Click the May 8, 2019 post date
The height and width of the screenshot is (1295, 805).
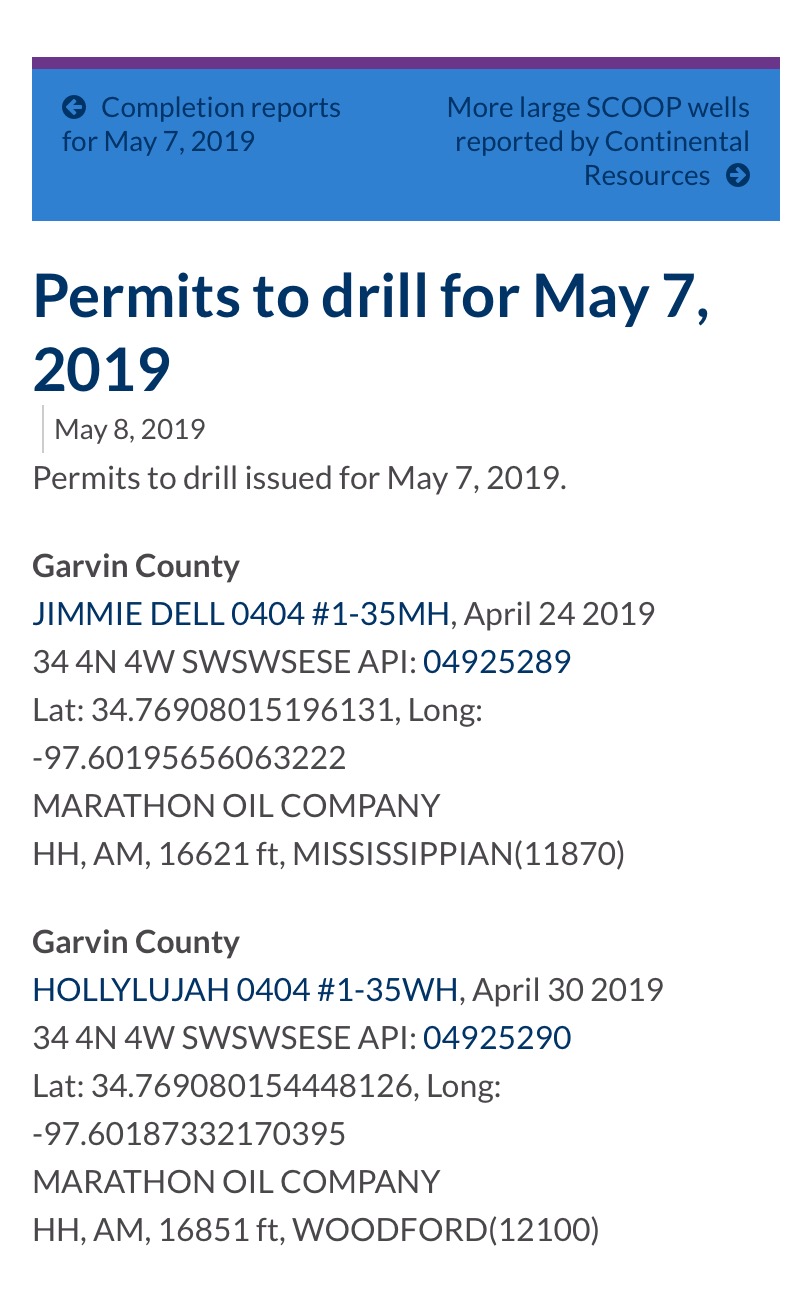(130, 430)
